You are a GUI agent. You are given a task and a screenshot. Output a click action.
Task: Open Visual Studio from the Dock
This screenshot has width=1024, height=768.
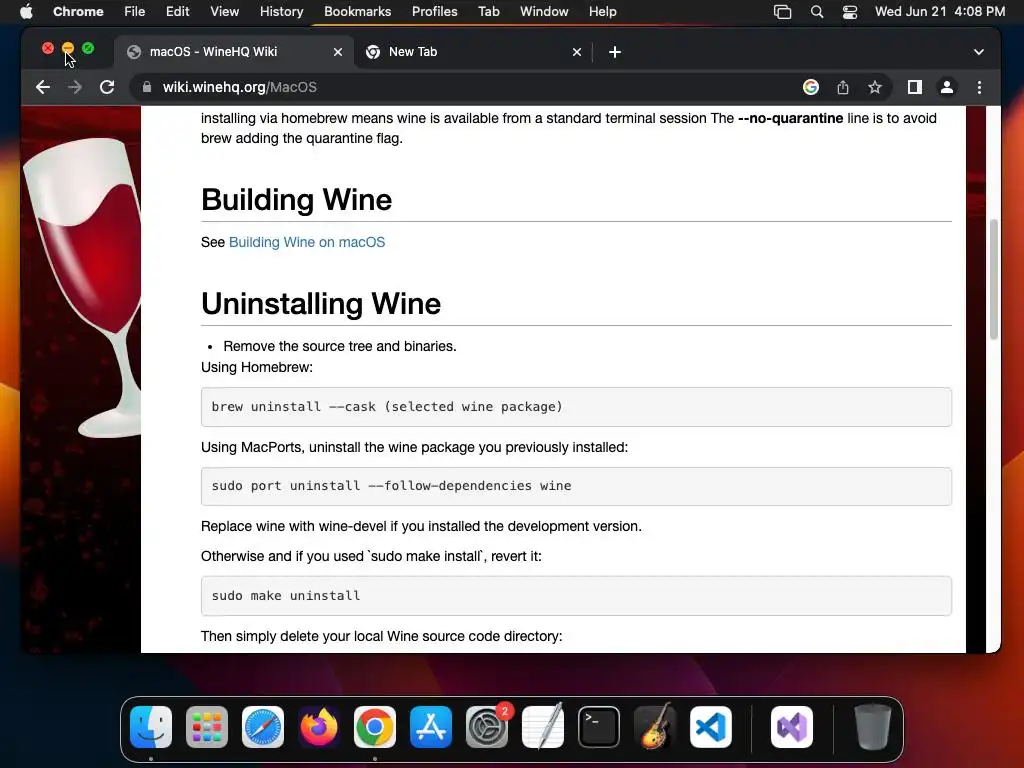click(792, 727)
